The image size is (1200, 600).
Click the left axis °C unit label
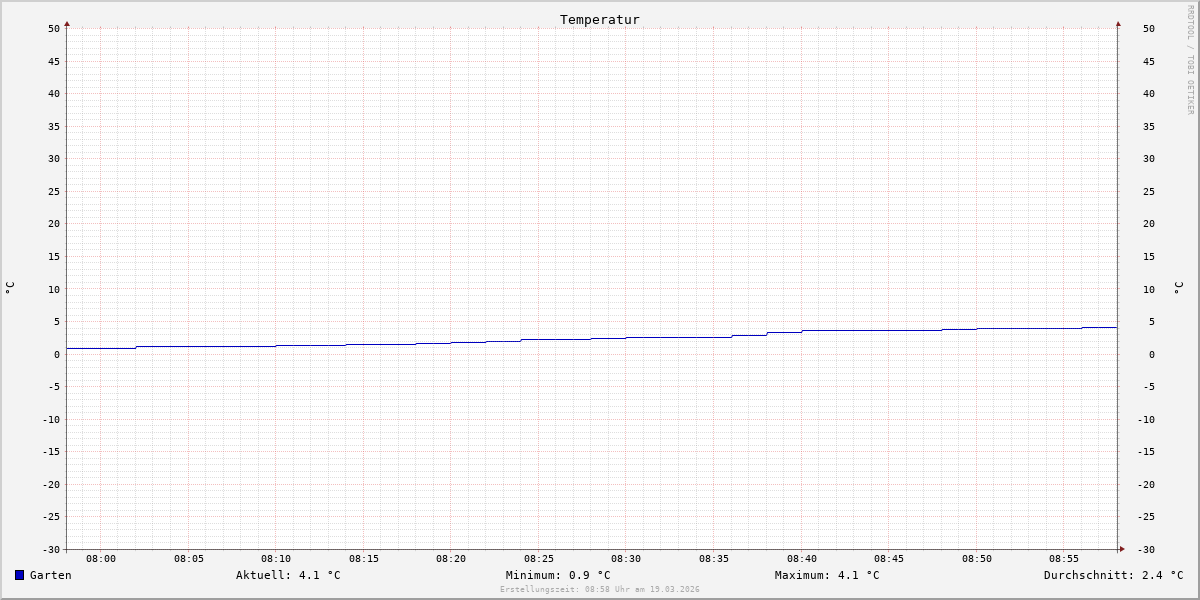pyautogui.click(x=10, y=288)
